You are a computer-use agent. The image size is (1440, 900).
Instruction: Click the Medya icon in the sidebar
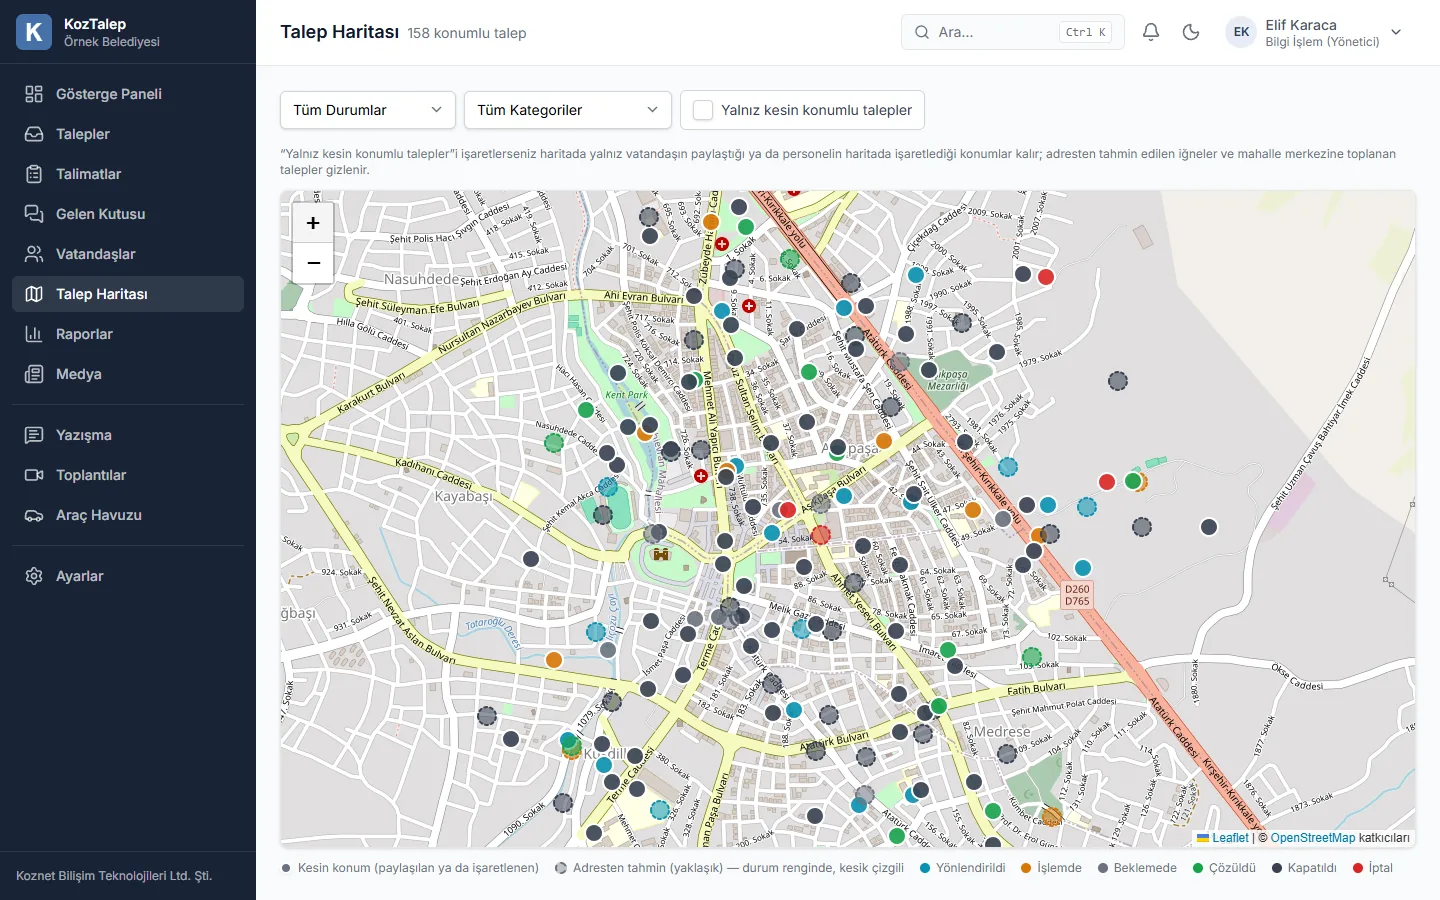click(34, 374)
